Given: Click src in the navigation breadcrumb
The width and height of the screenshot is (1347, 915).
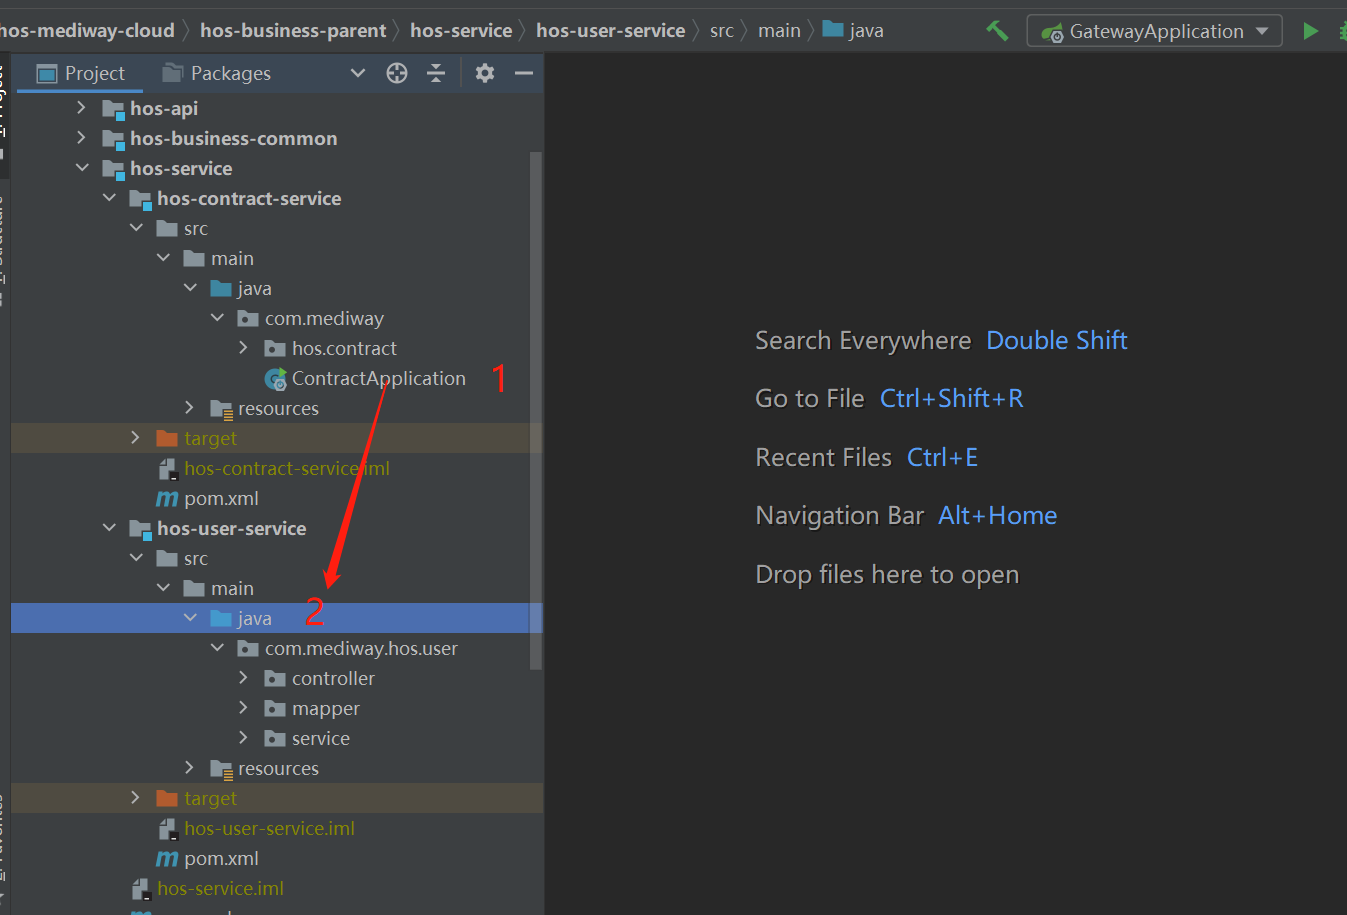Looking at the screenshot, I should 722,31.
